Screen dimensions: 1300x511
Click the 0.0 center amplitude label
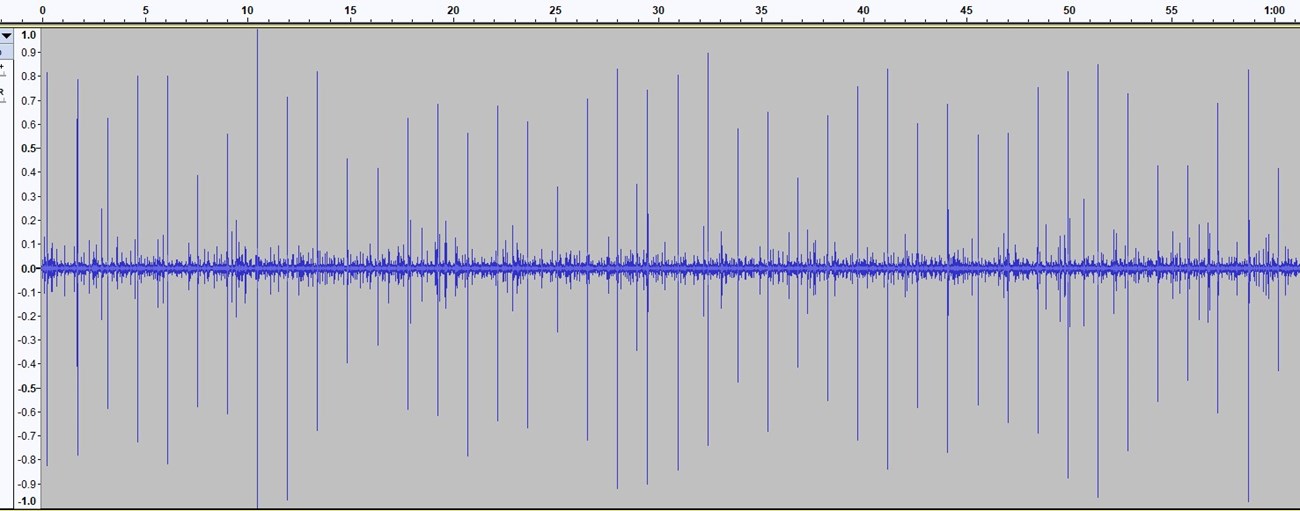[x=28, y=268]
